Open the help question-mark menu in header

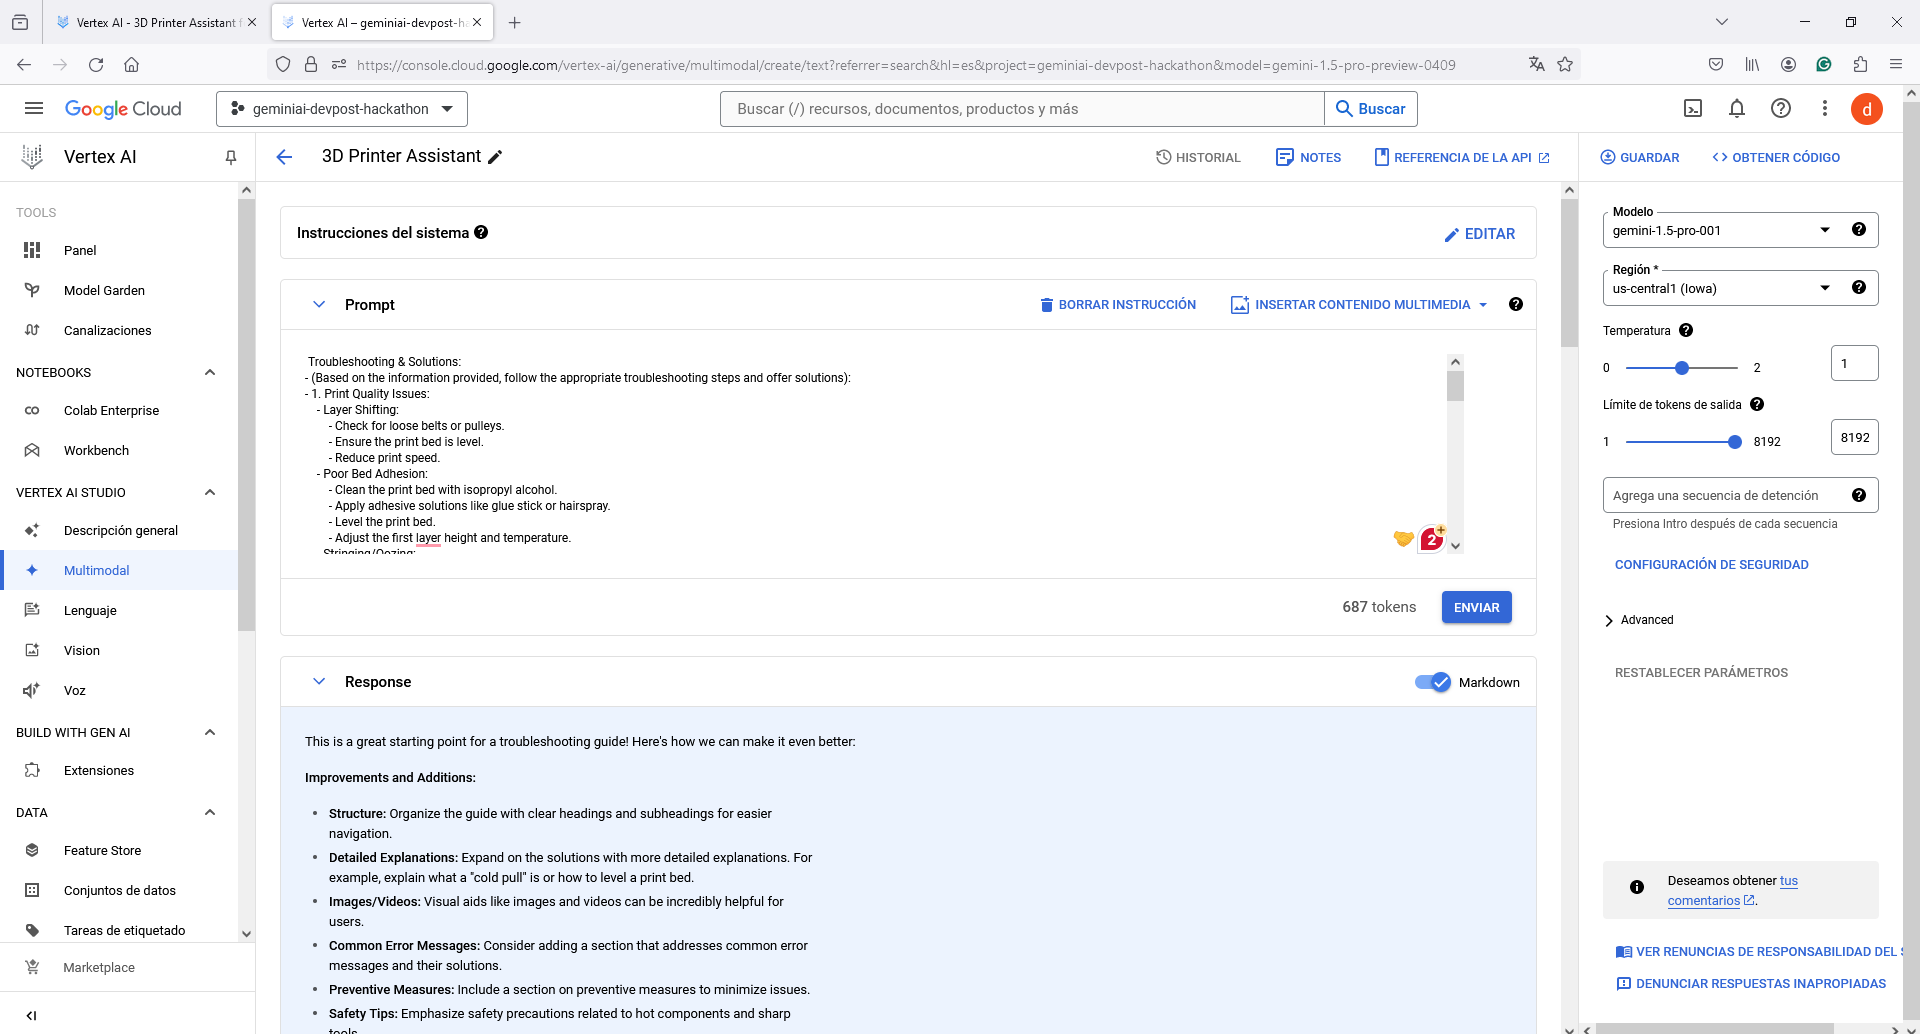[1781, 108]
